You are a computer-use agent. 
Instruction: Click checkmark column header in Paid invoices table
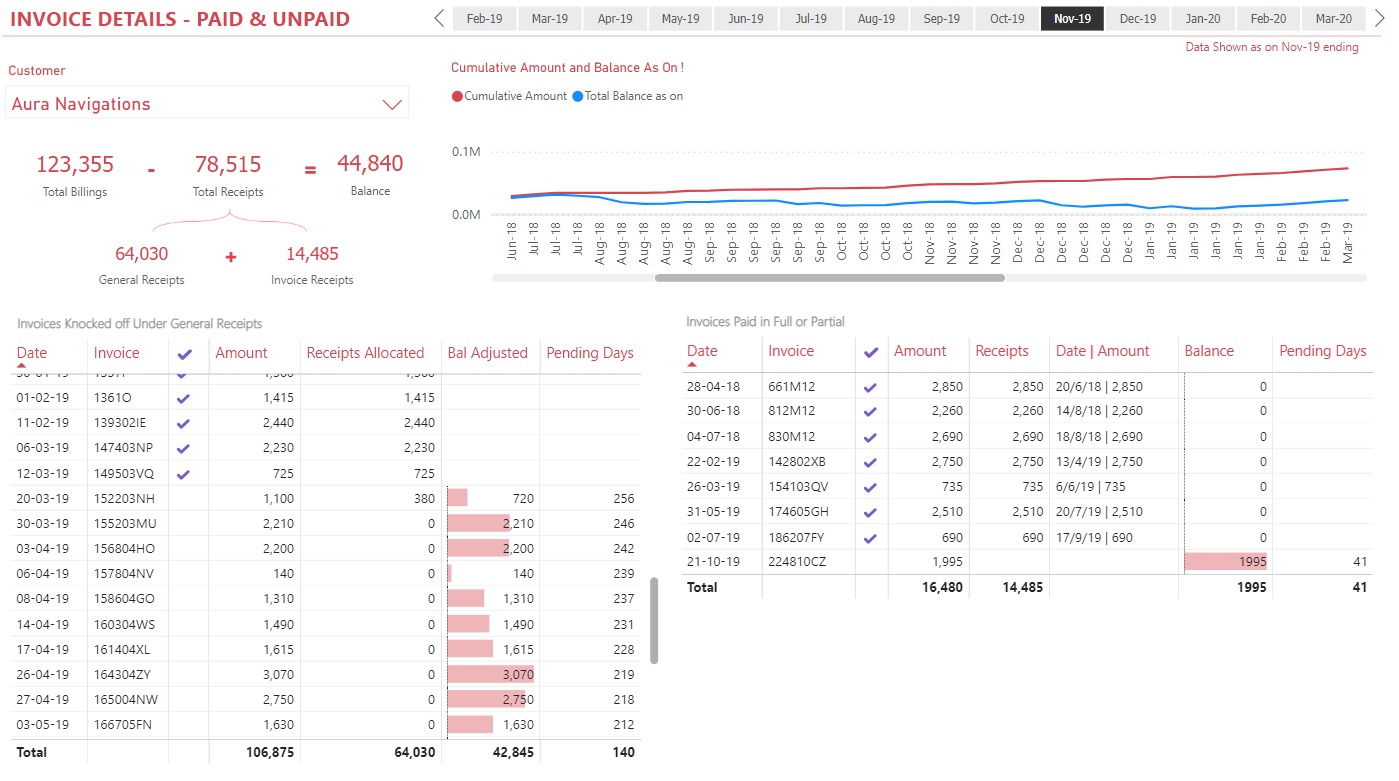pos(871,352)
